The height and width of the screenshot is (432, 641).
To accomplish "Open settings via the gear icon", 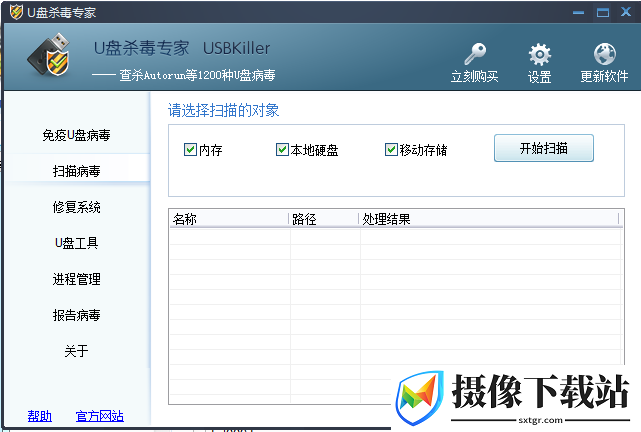I will 540,54.
